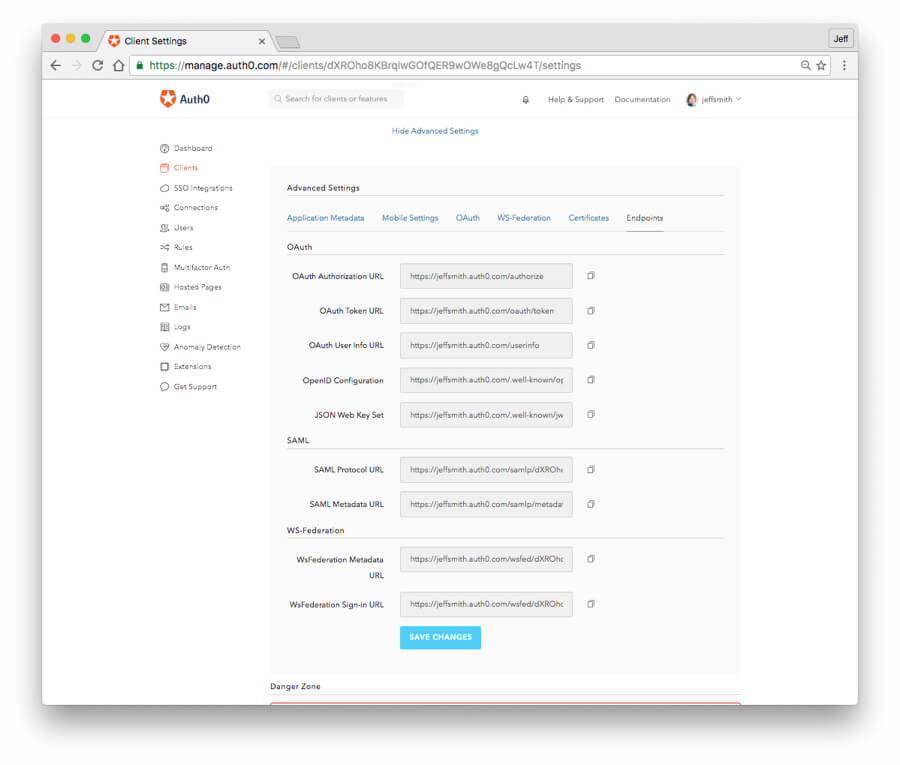Open Emails in the sidebar

178,307
